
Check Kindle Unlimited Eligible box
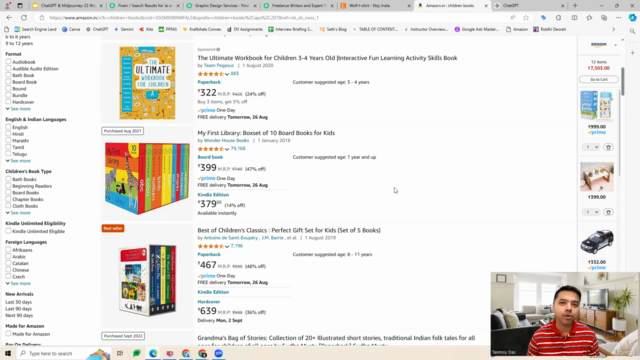pyautogui.click(x=8, y=231)
